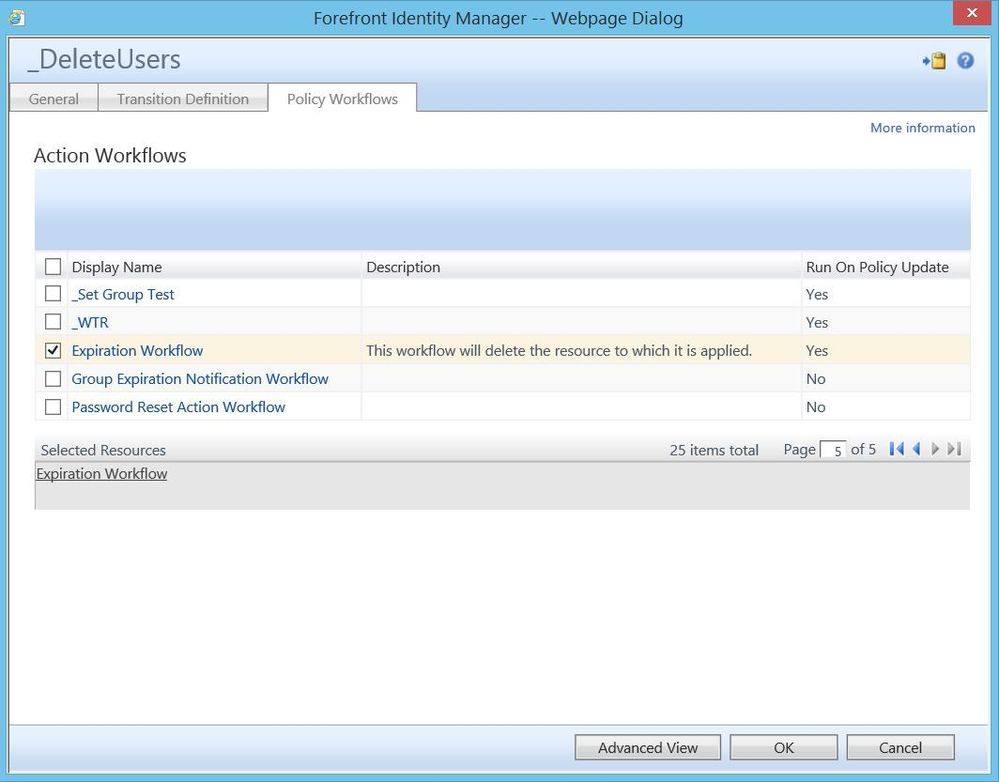999x782 pixels.
Task: Close the Webpage Dialog window
Action: (972, 13)
